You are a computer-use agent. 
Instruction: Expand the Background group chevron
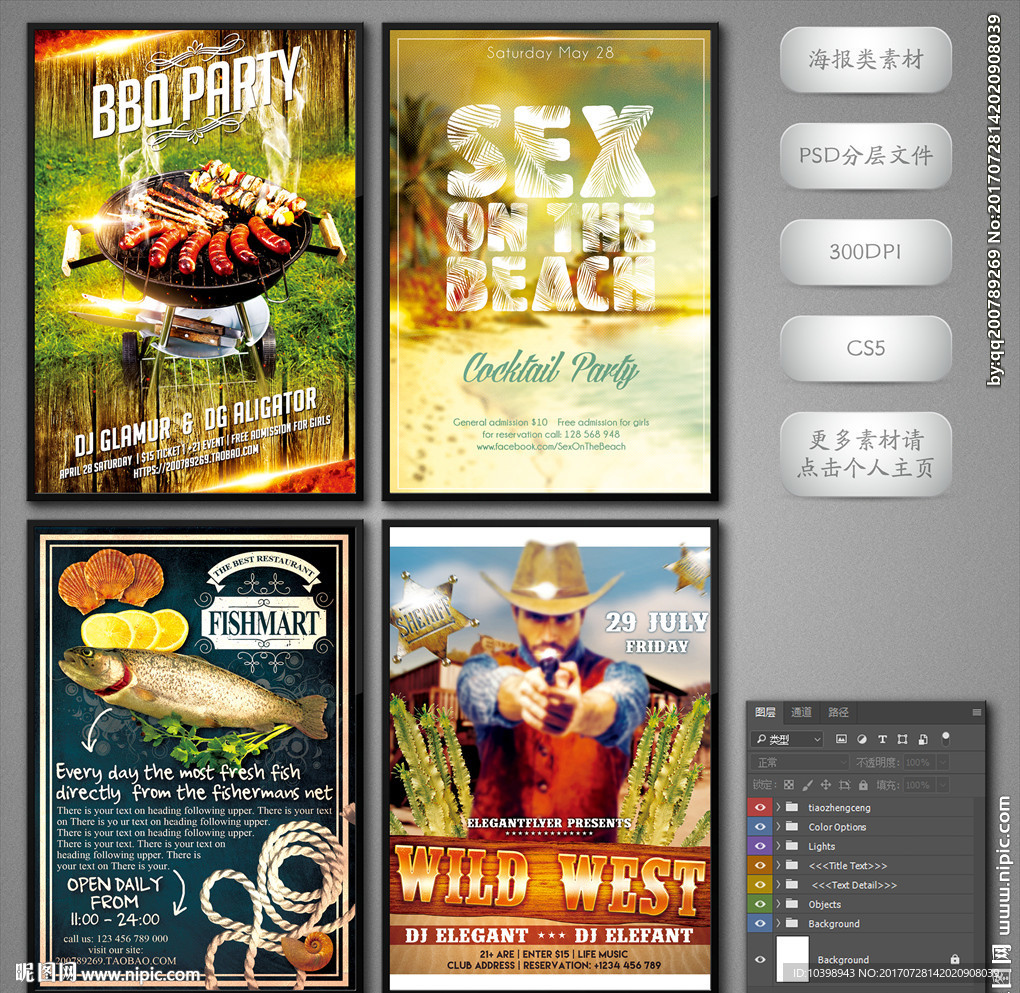click(x=778, y=923)
